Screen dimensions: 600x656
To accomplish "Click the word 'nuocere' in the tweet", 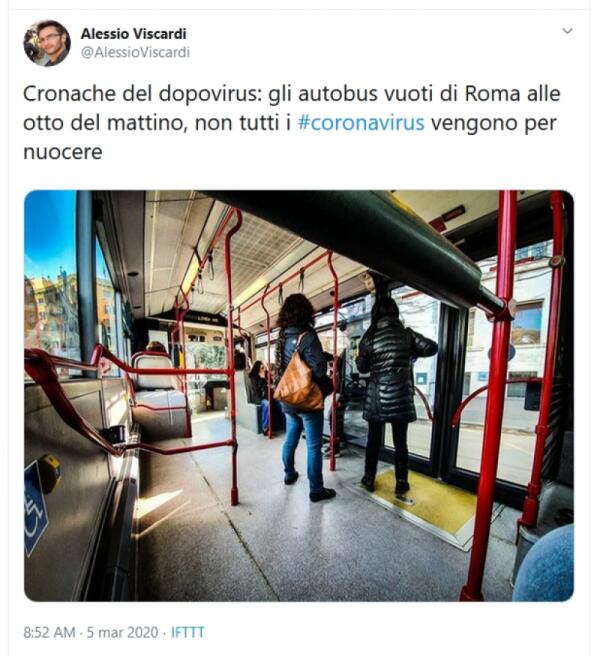I will (x=63, y=152).
